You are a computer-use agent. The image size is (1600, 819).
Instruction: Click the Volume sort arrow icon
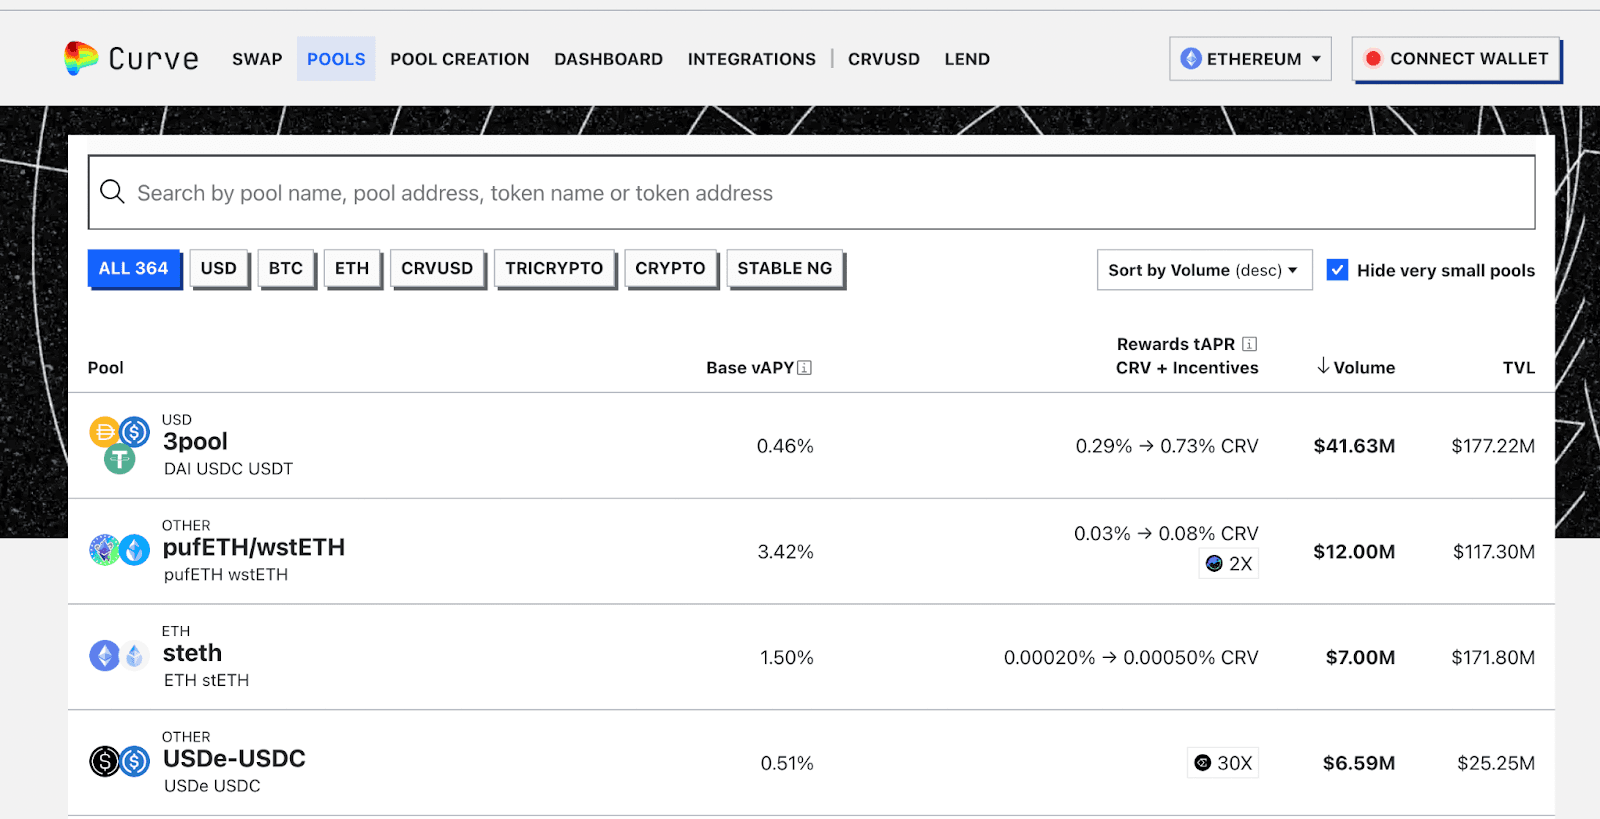click(1323, 366)
